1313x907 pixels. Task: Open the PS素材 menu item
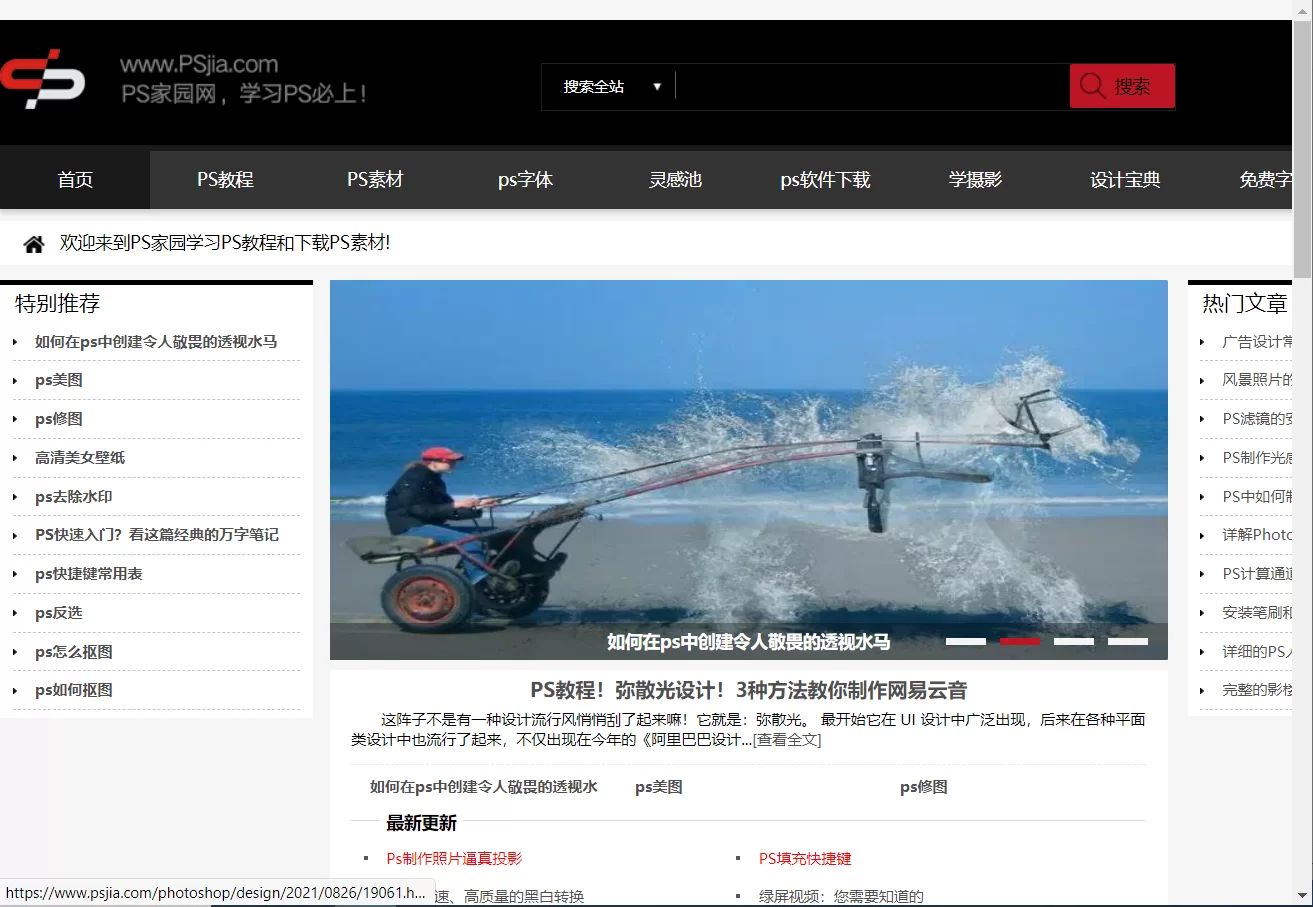pyautogui.click(x=375, y=179)
